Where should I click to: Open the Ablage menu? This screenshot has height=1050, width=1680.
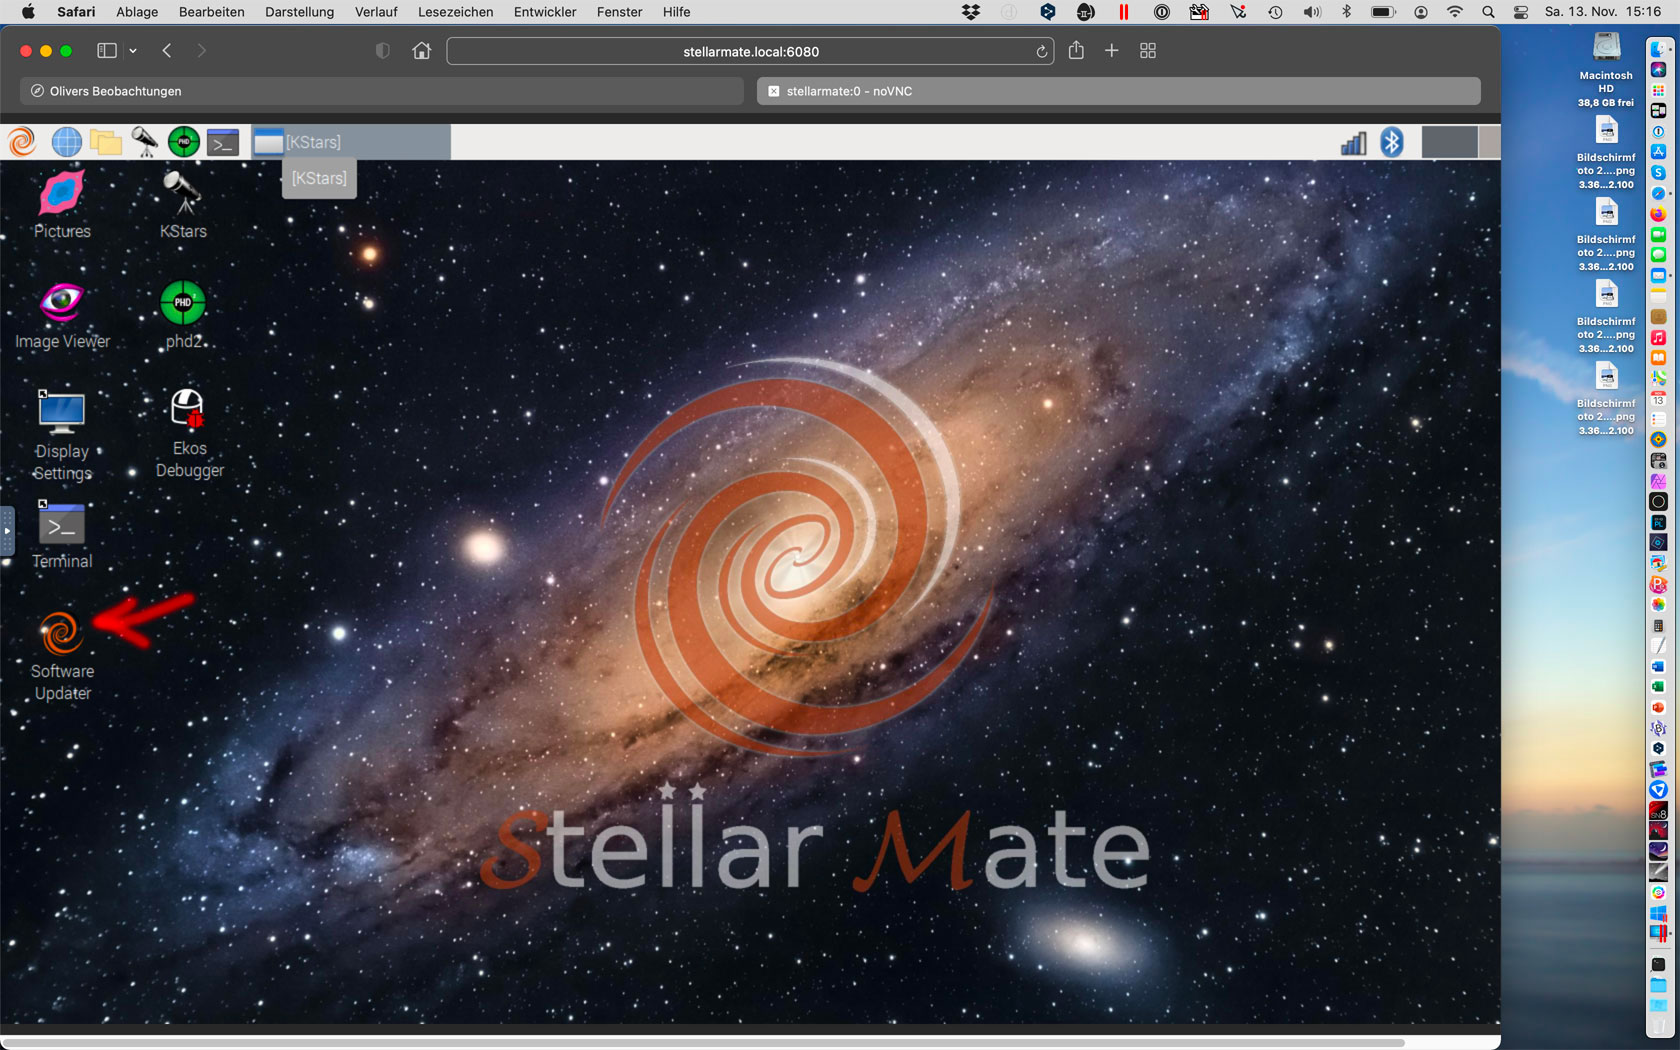click(137, 12)
